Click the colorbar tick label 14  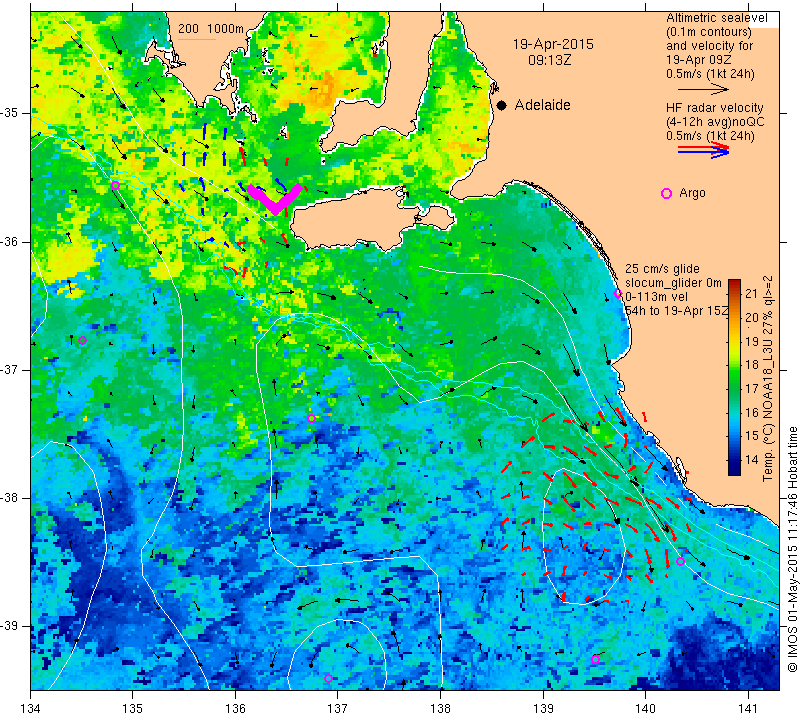click(x=752, y=460)
